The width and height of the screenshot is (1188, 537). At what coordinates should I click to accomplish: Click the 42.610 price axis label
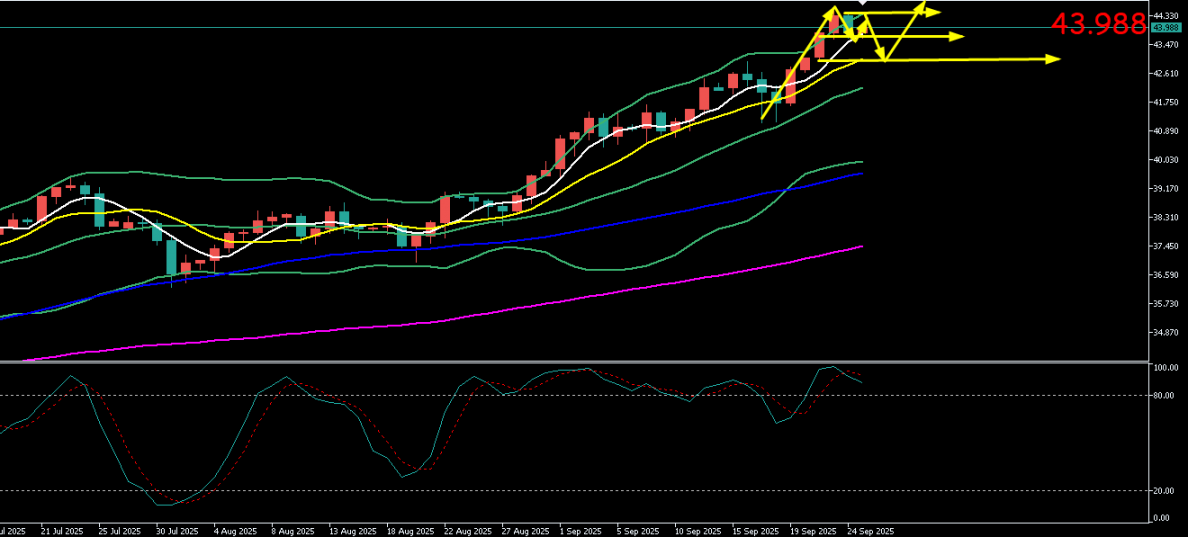click(1165, 73)
